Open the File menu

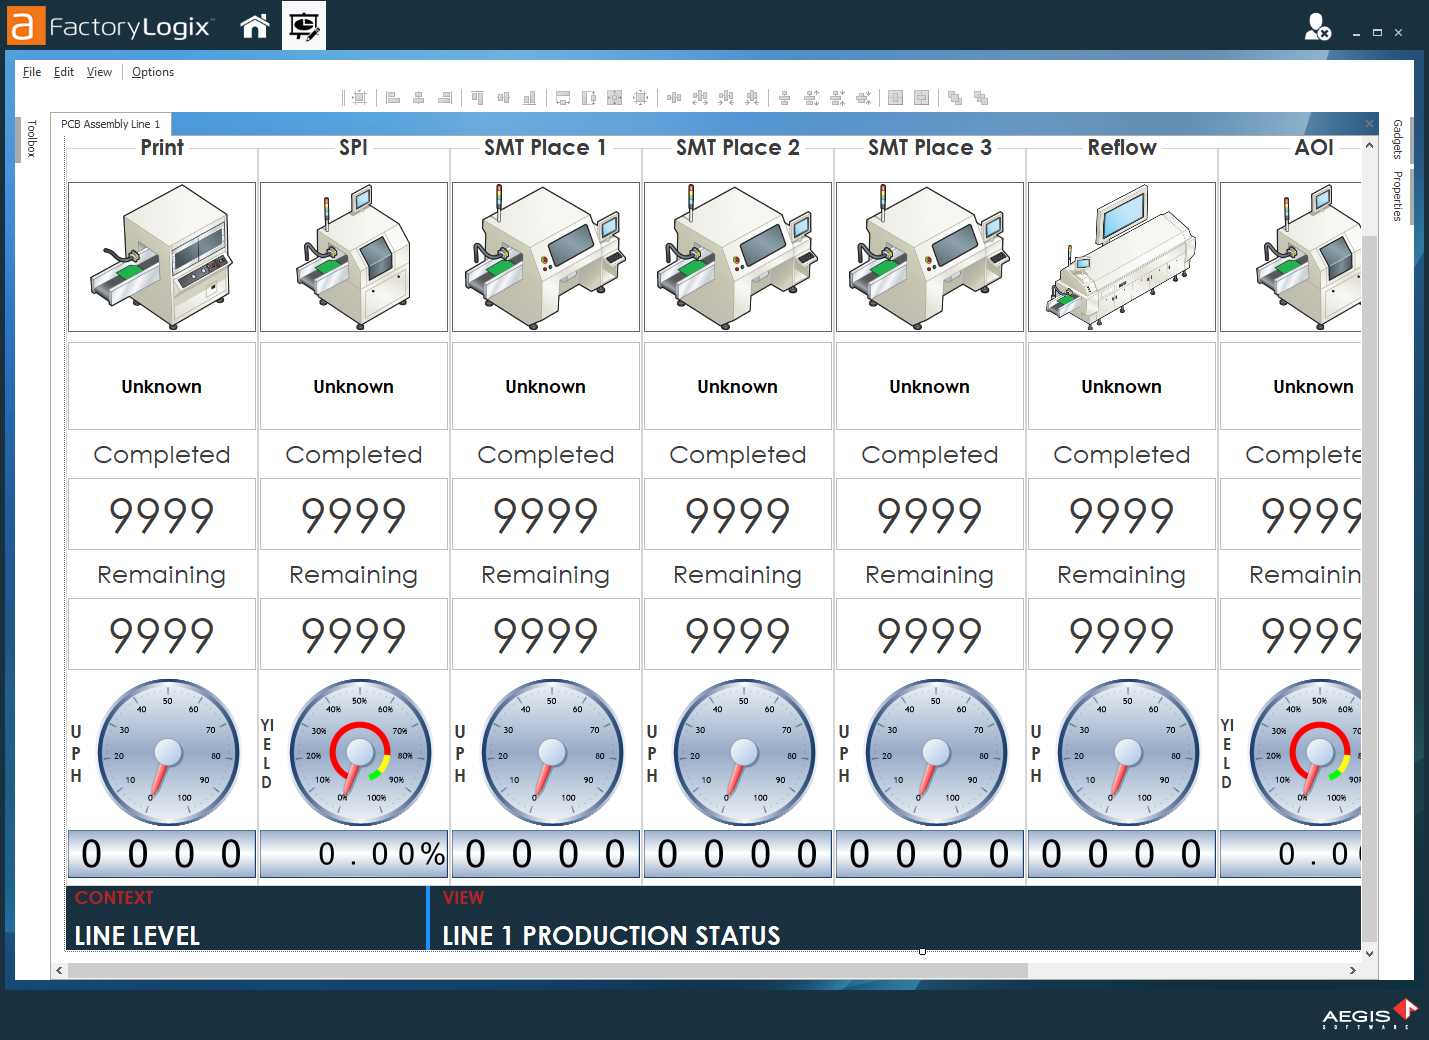(x=31, y=71)
